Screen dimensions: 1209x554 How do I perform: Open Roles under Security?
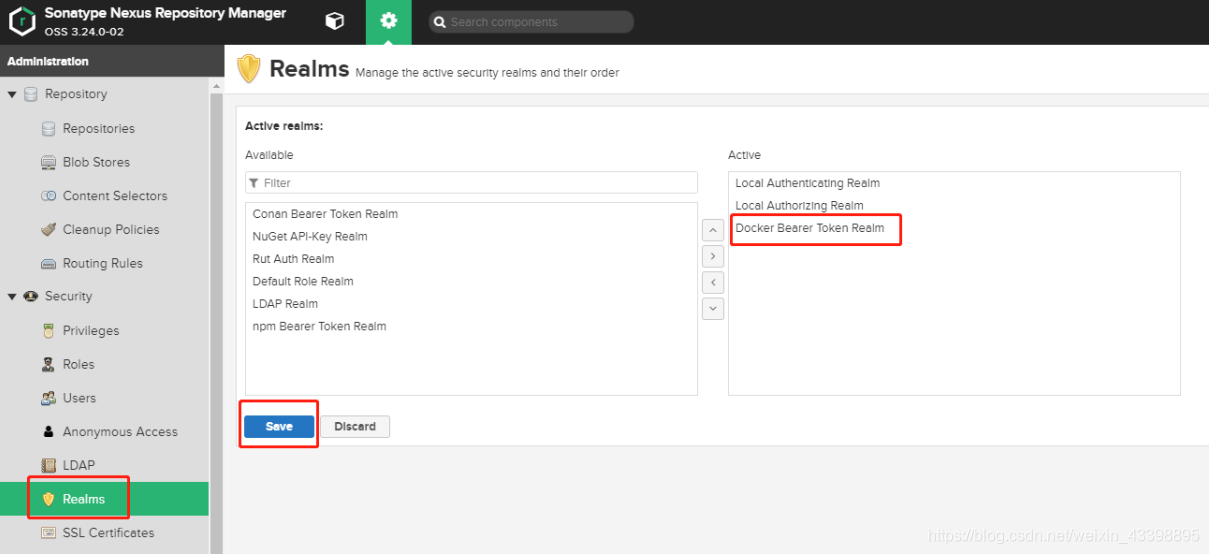(x=79, y=365)
